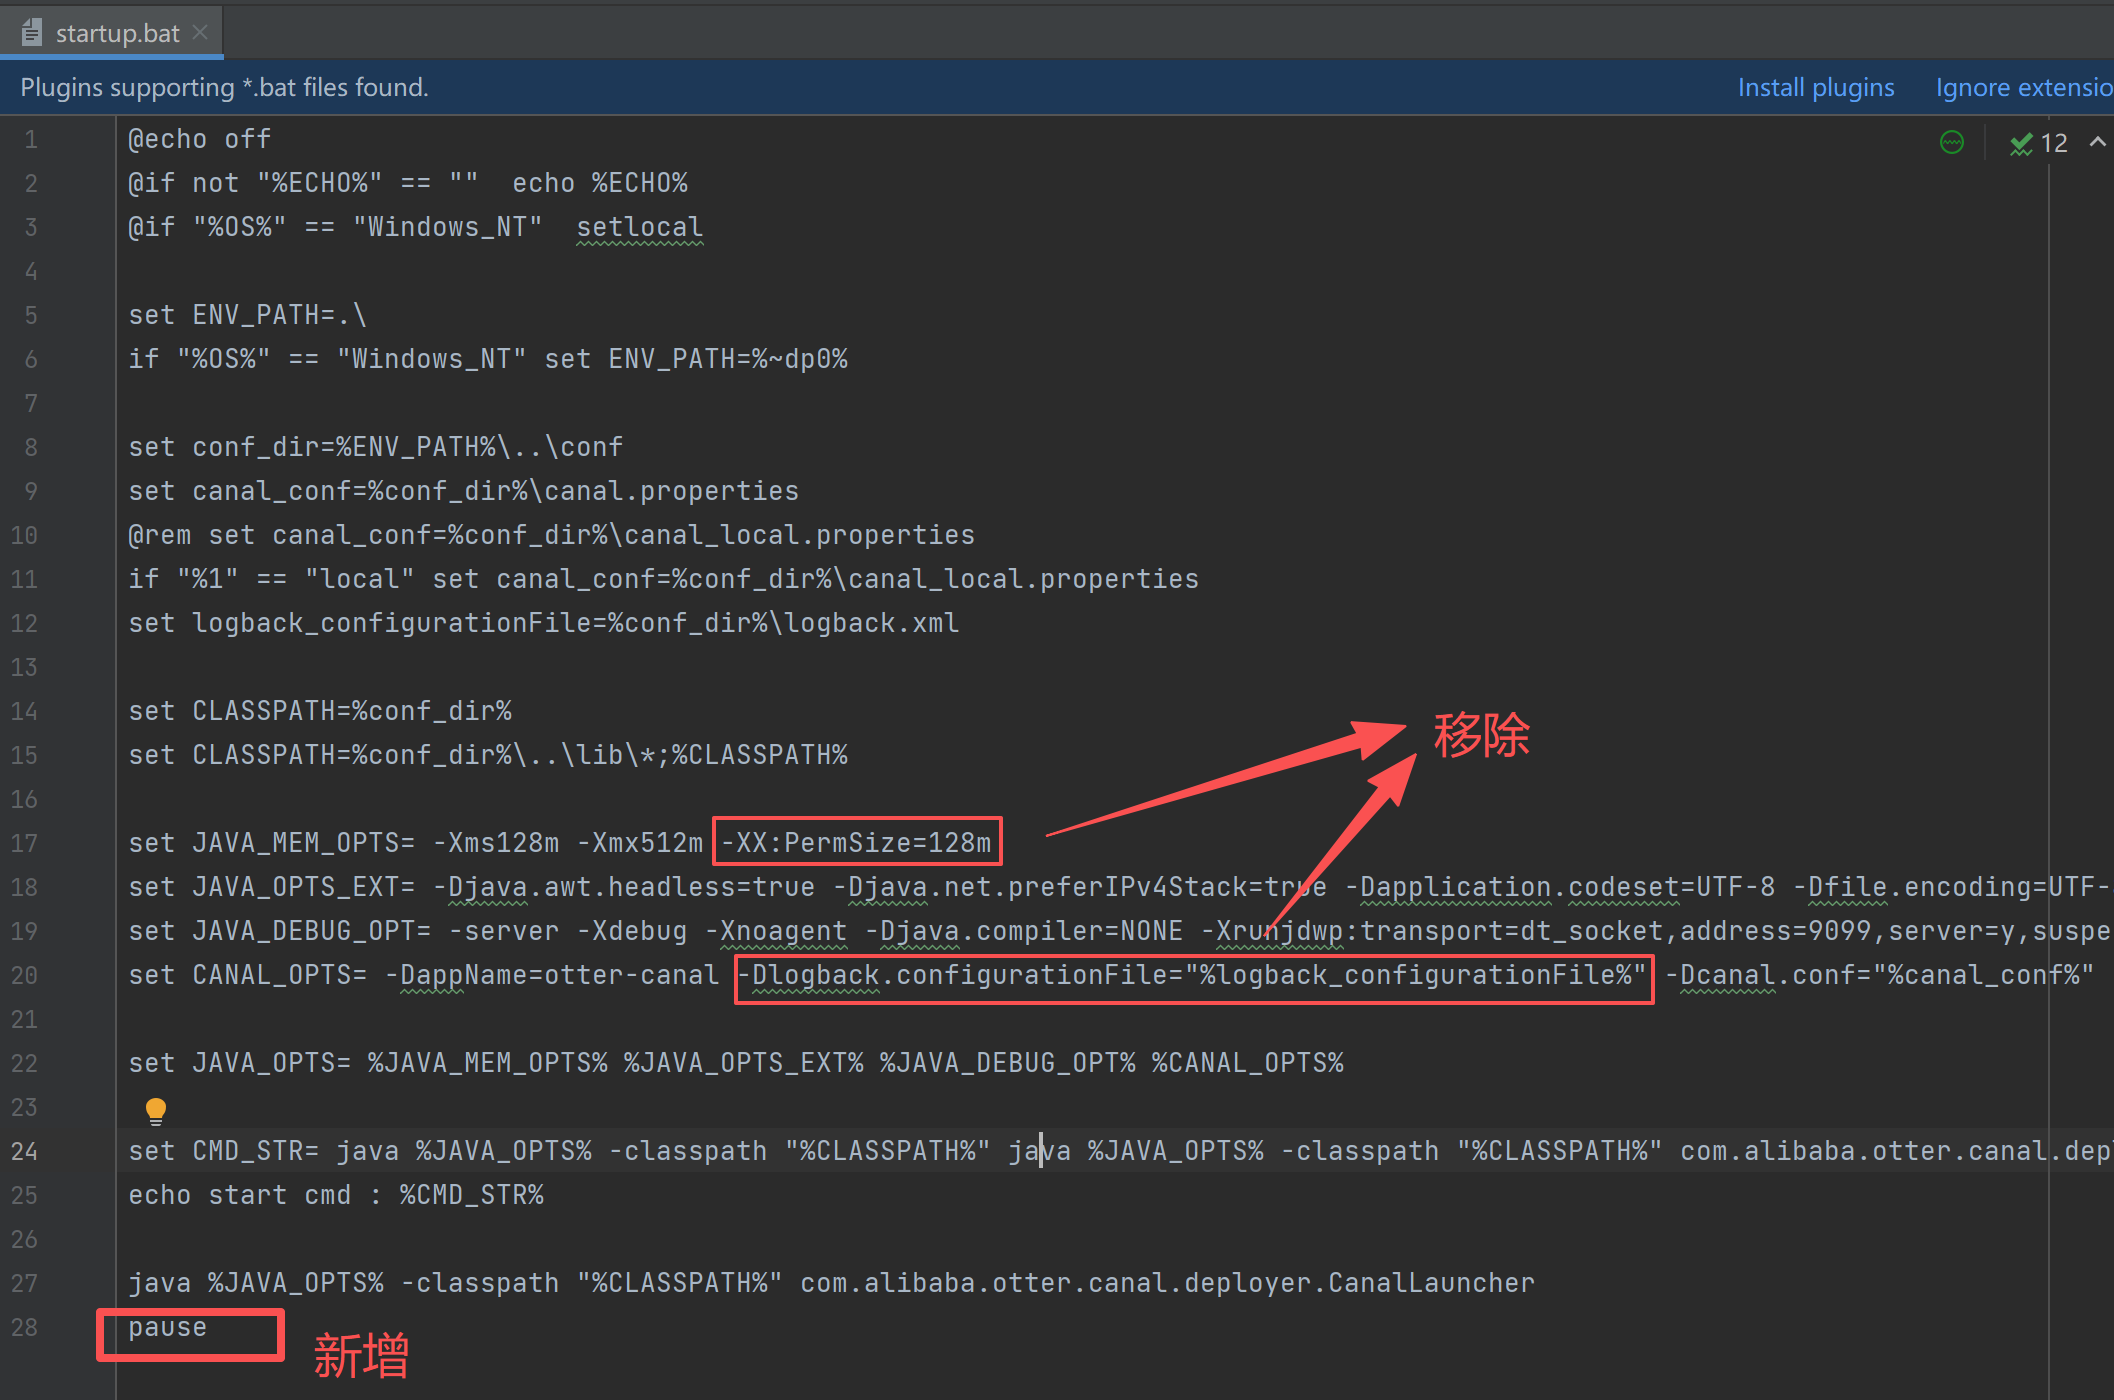Click on the pause command at line 28
This screenshot has height=1400, width=2114.
click(167, 1327)
